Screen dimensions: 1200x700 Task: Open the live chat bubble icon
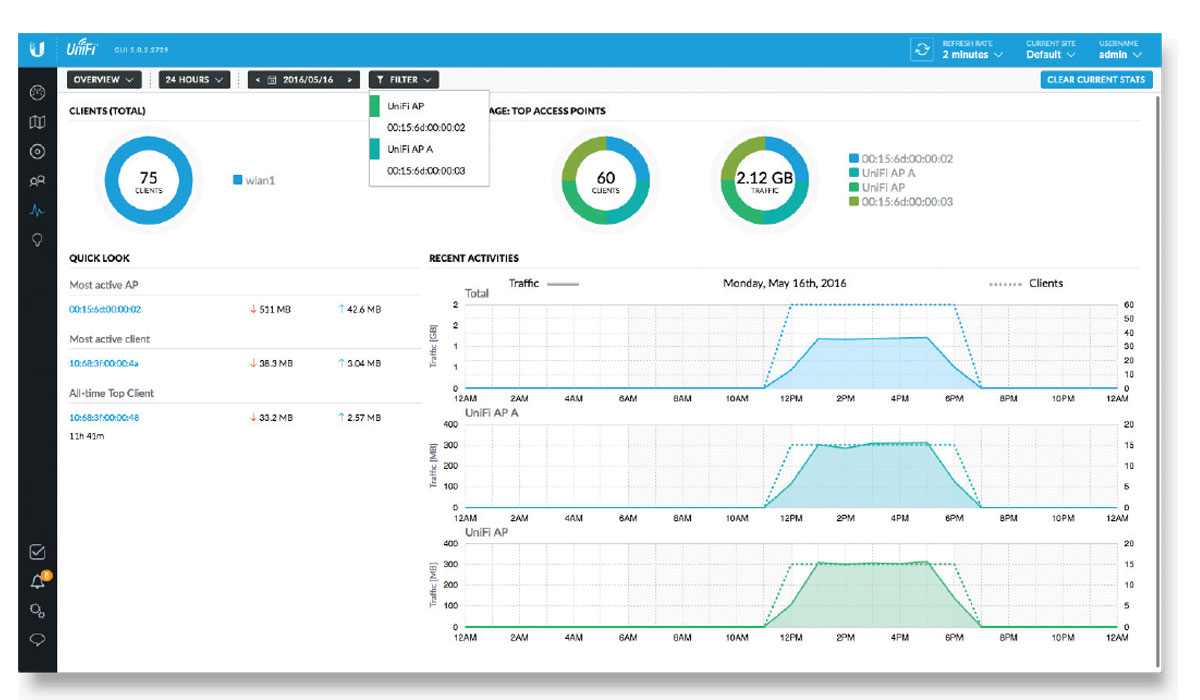(38, 640)
